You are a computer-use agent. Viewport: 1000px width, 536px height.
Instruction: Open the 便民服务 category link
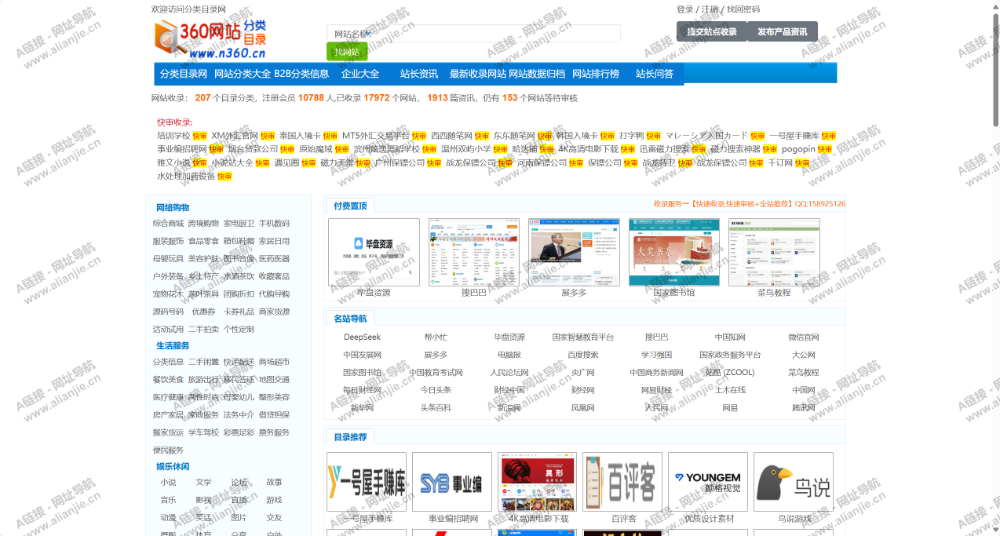[168, 450]
